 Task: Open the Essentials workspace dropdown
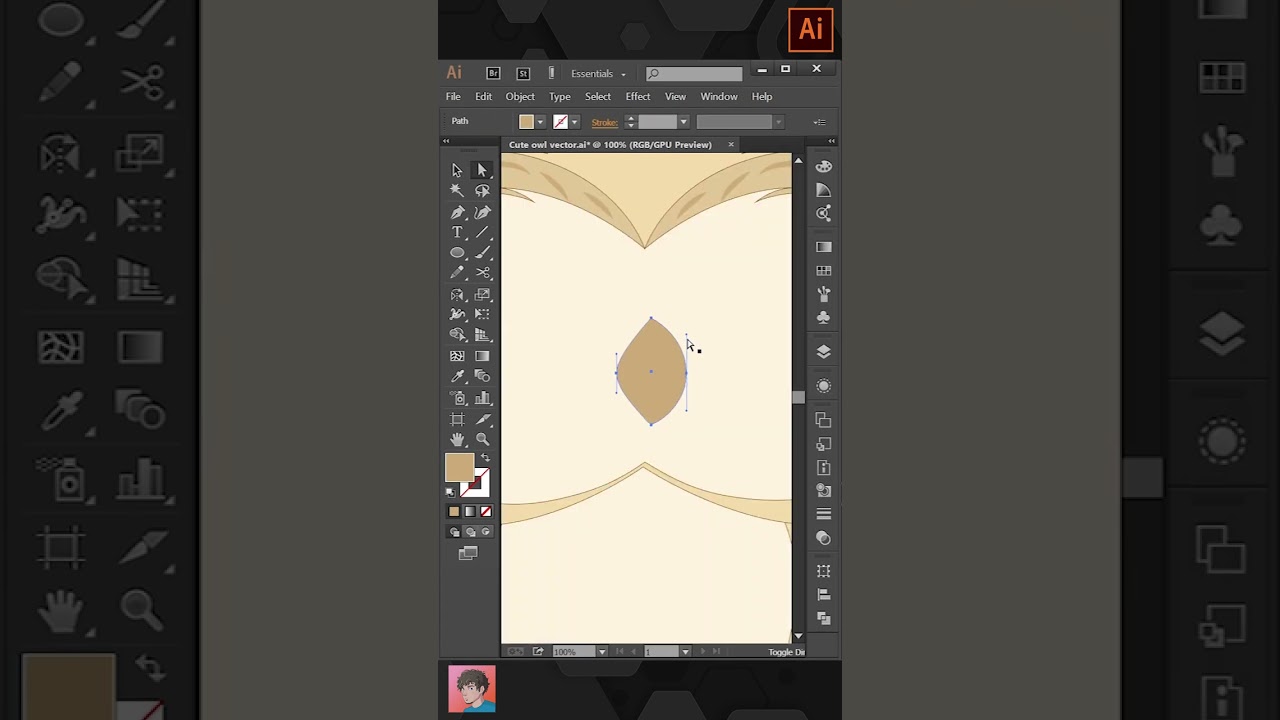[x=598, y=73]
